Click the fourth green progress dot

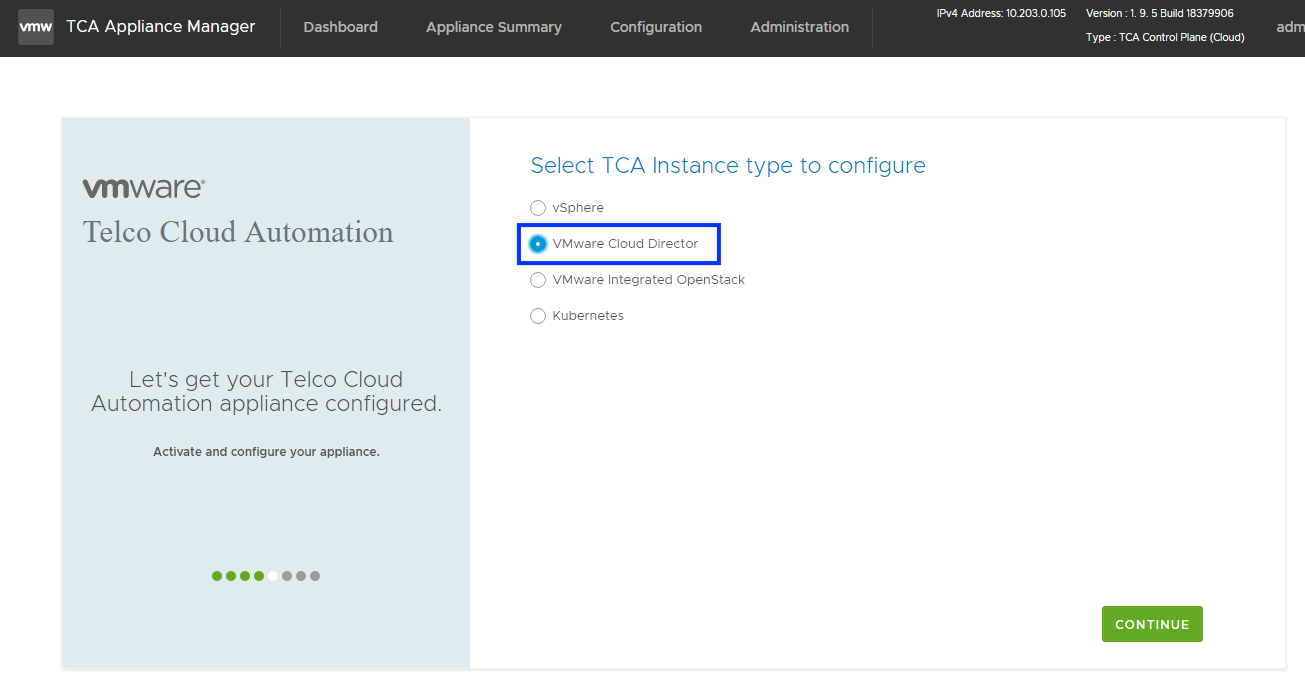259,576
